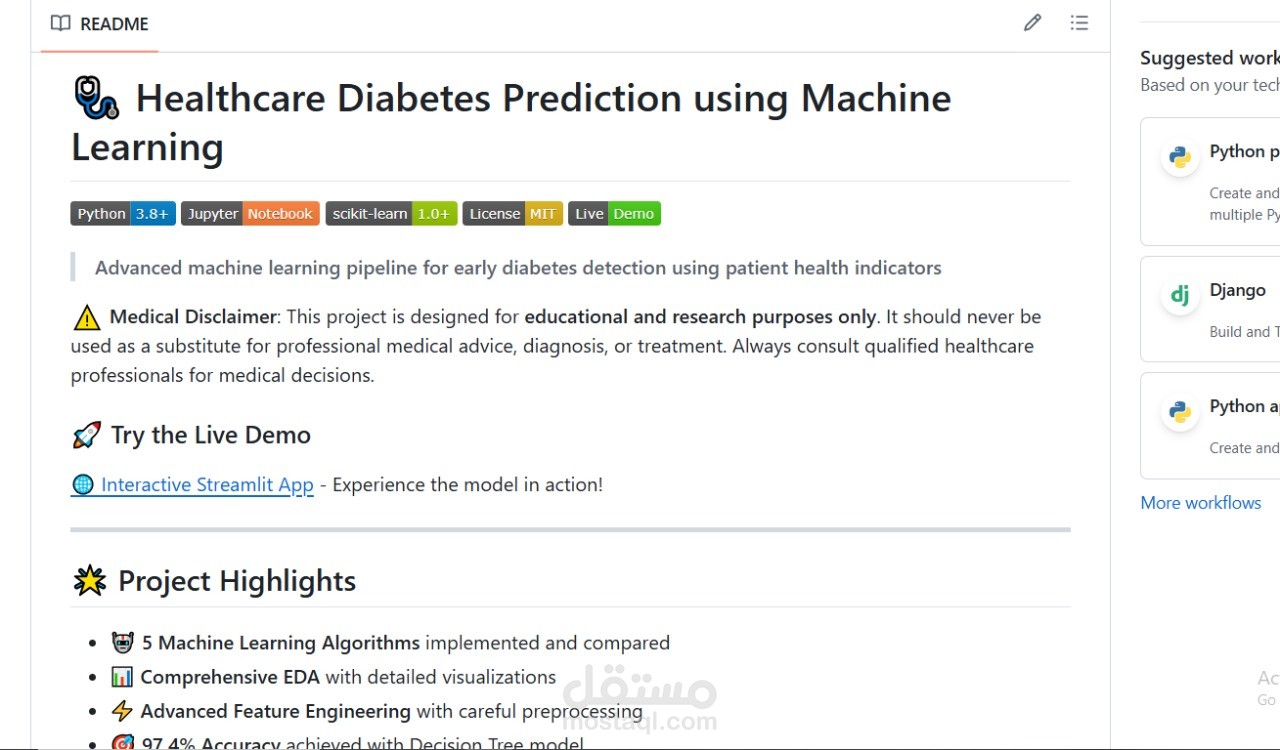This screenshot has height=750, width=1280.
Task: Open the scikit-learn 1.0+ badge
Action: (391, 214)
